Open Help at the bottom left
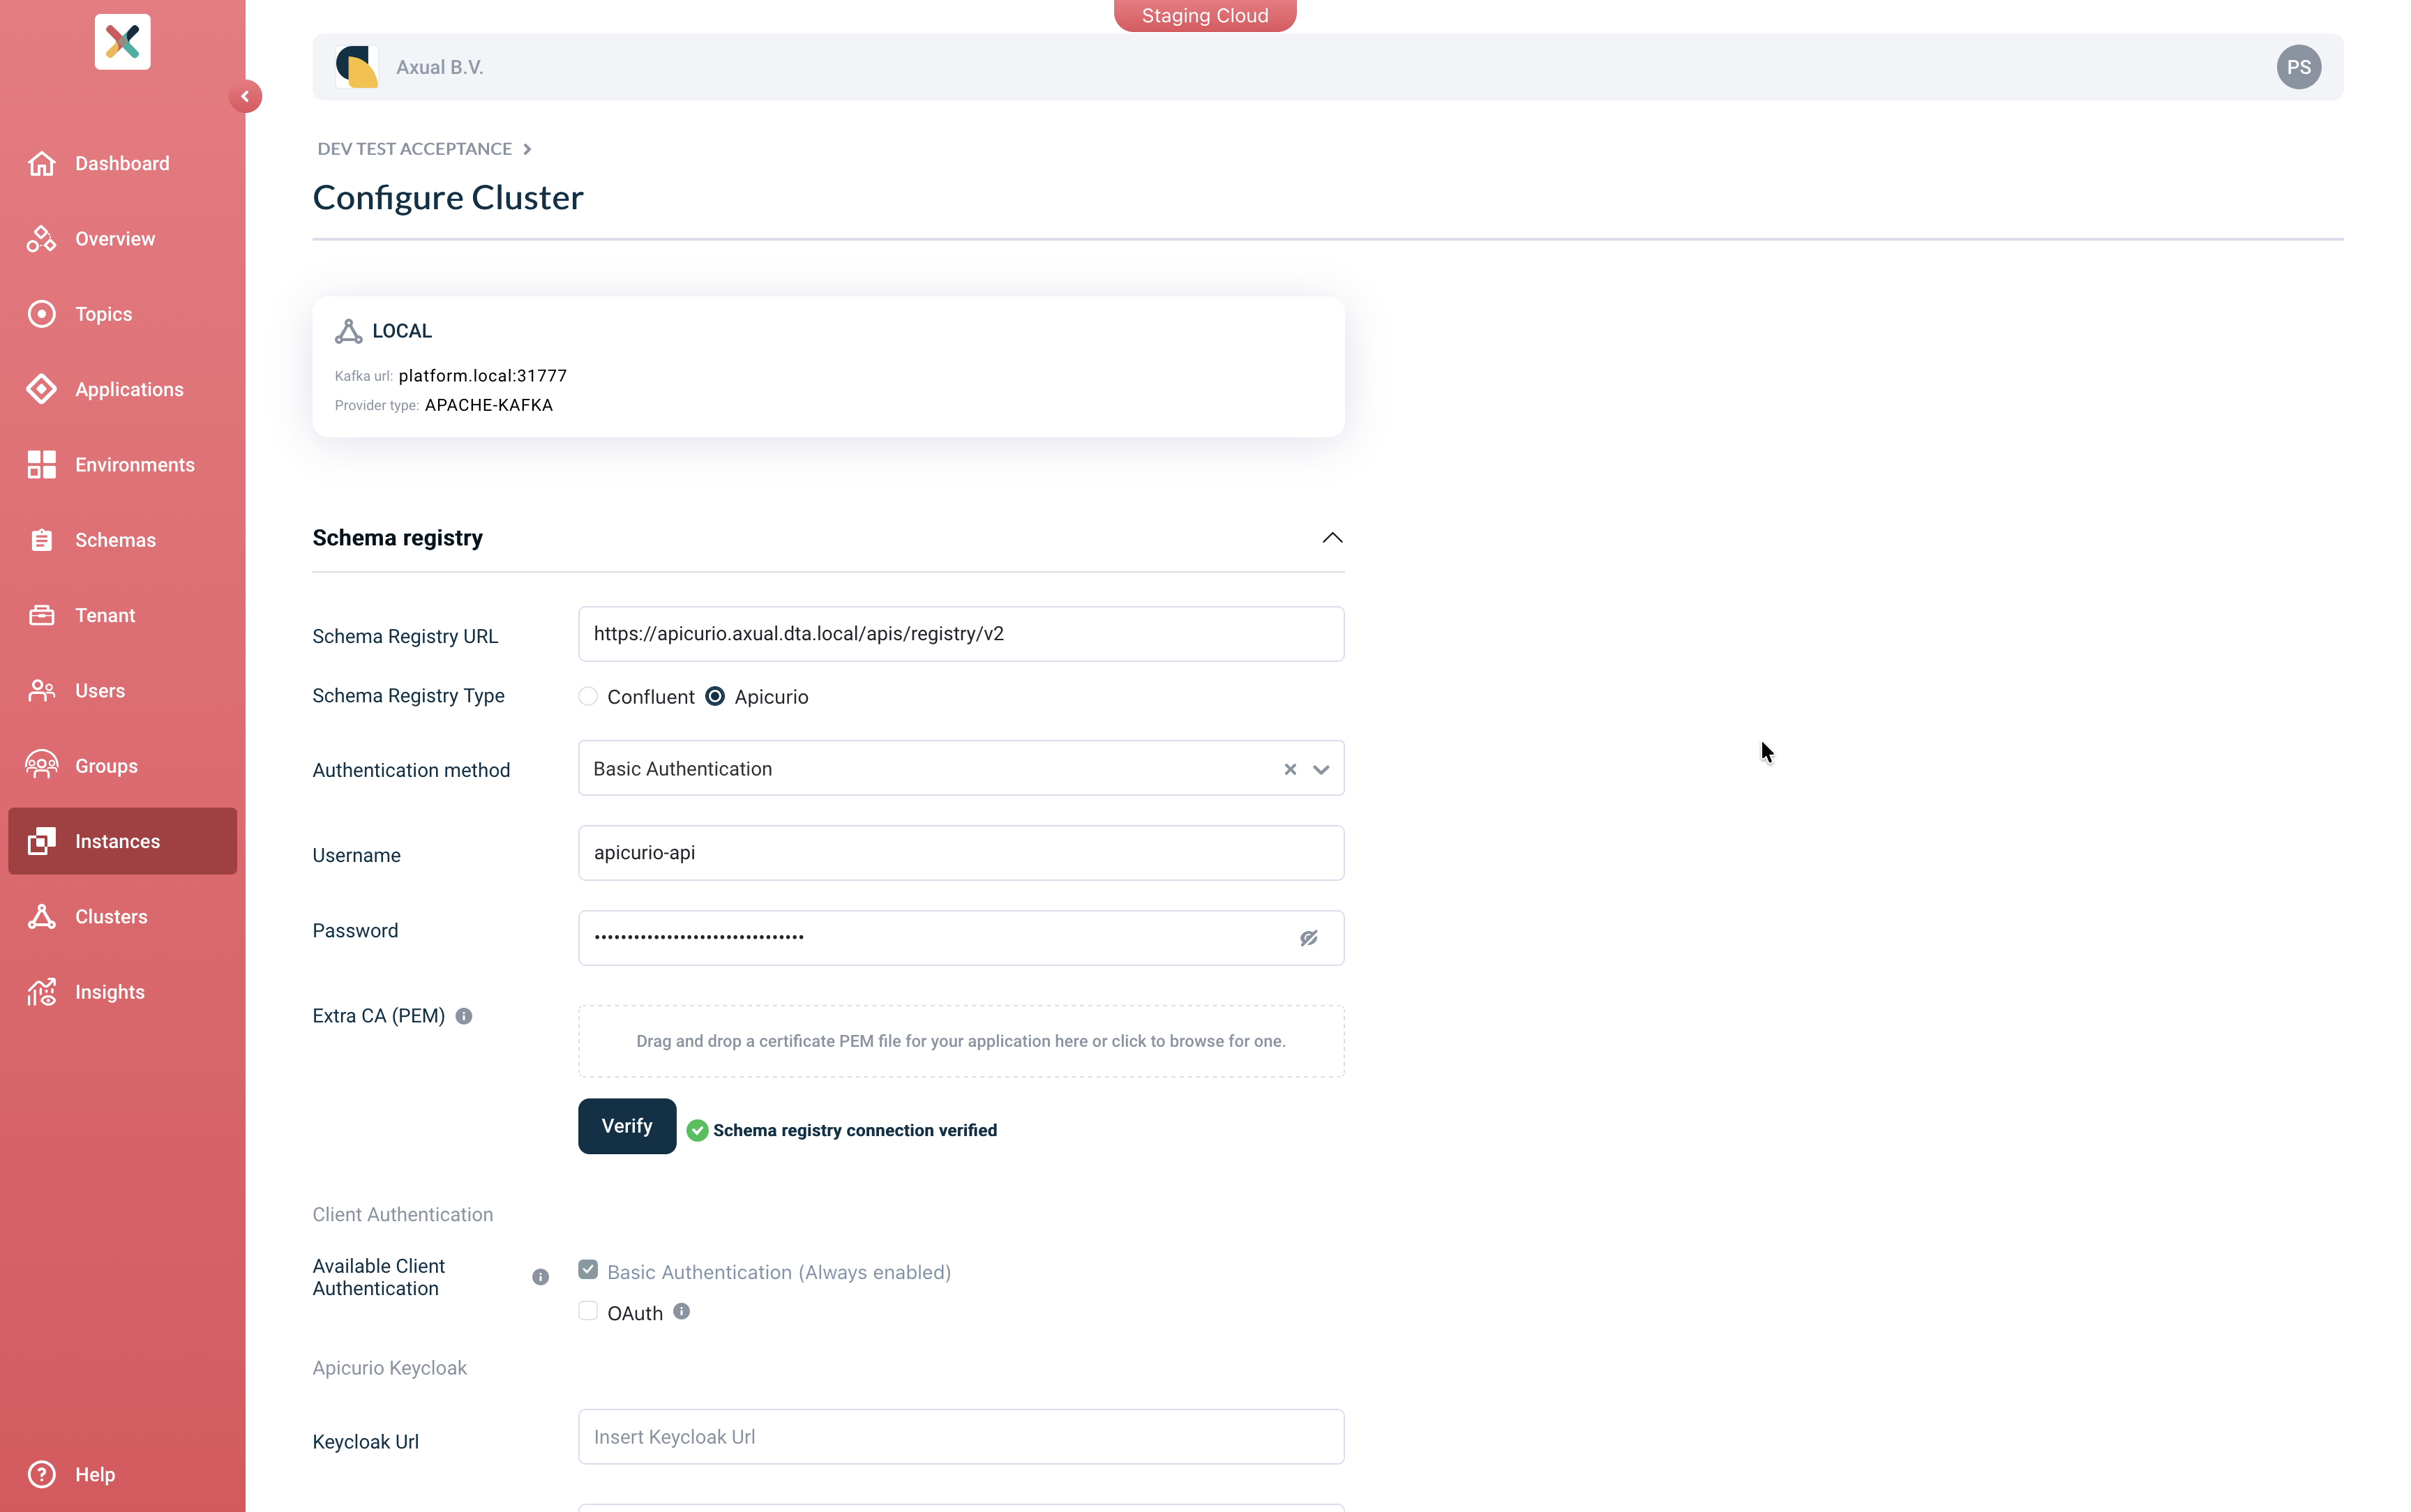The width and height of the screenshot is (2411, 1512). coord(95,1474)
